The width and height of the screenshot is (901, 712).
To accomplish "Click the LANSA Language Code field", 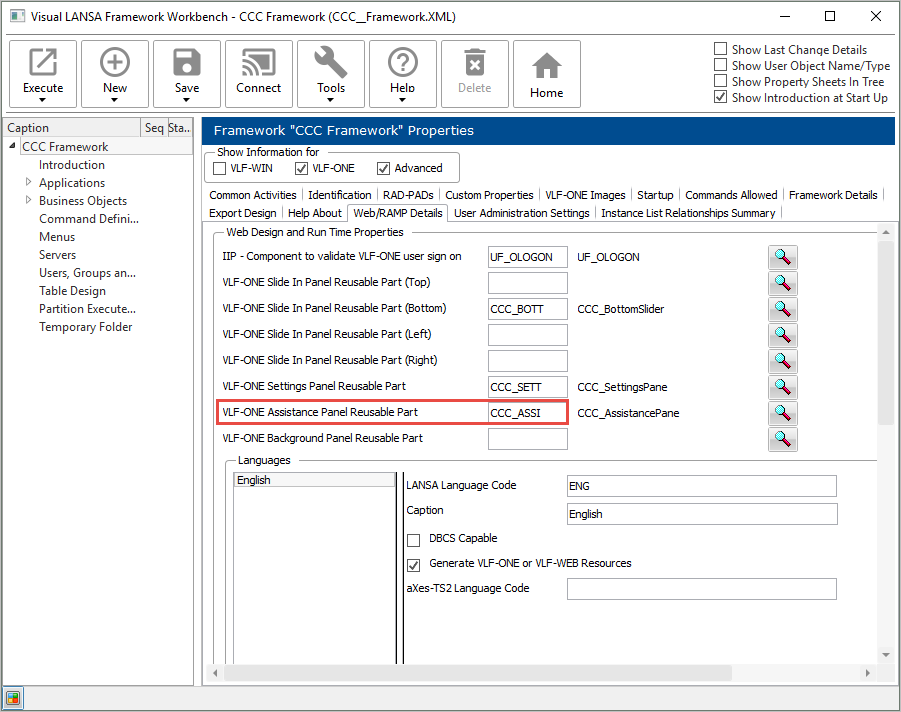I will 702,486.
